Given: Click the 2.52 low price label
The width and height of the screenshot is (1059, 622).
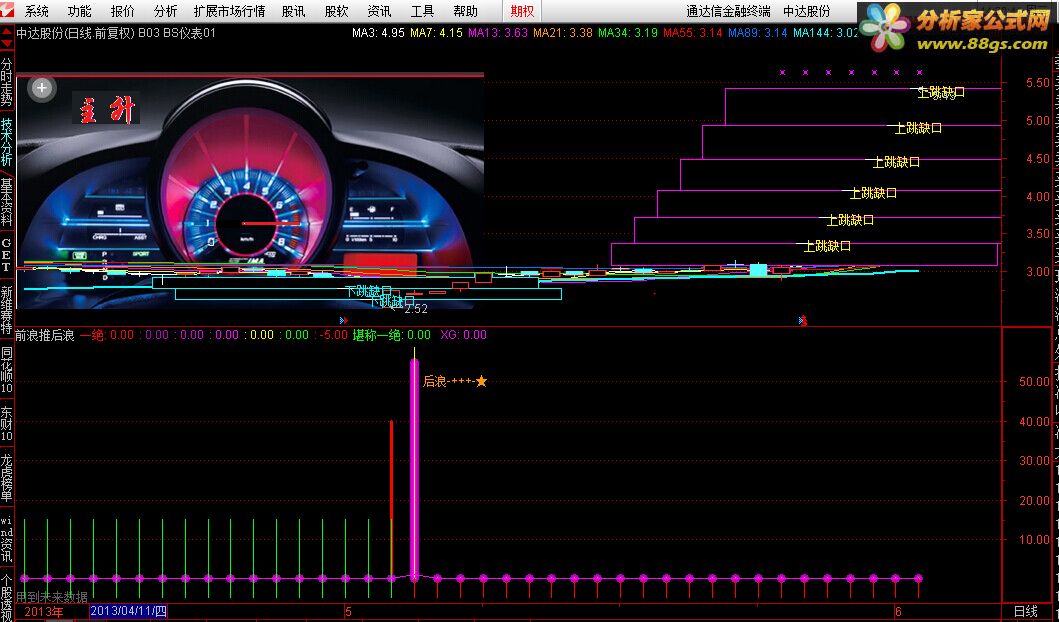Looking at the screenshot, I should 416,309.
